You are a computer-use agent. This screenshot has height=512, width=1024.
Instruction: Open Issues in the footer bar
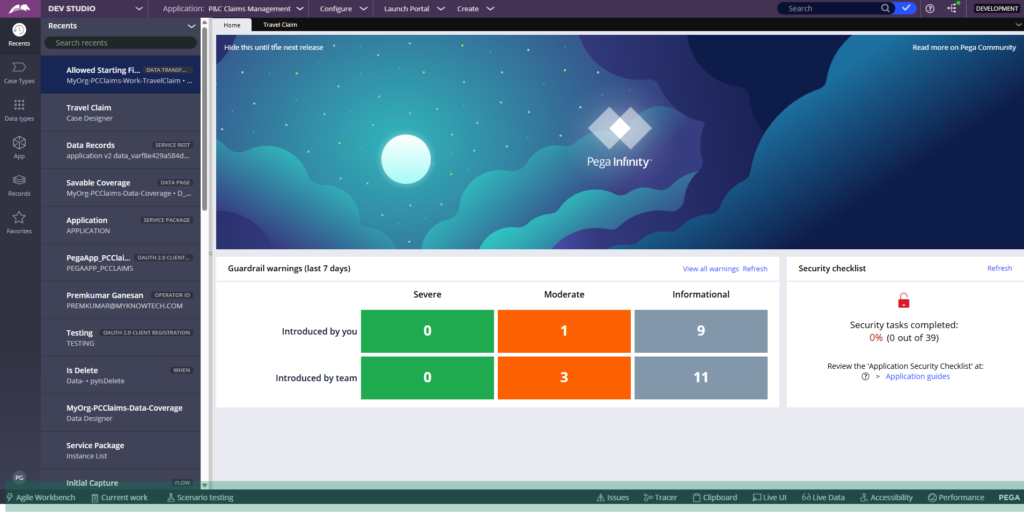pyautogui.click(x=613, y=498)
